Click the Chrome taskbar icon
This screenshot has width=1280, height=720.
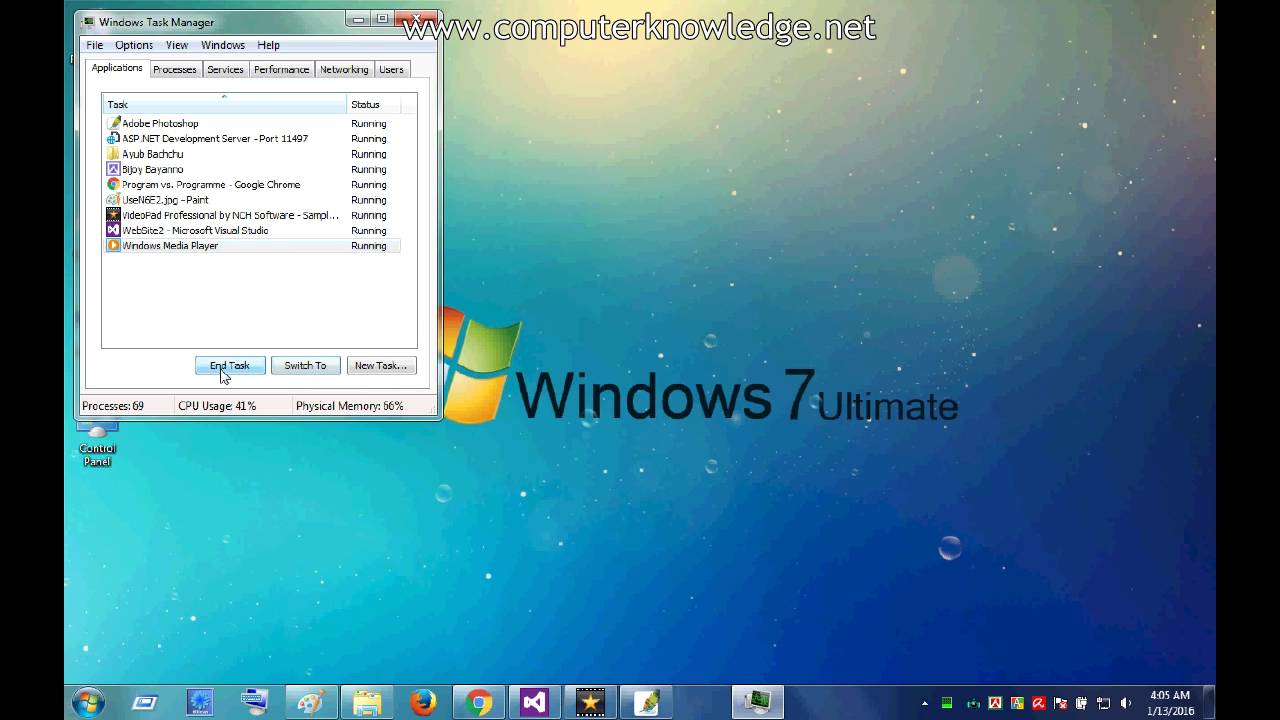(479, 702)
